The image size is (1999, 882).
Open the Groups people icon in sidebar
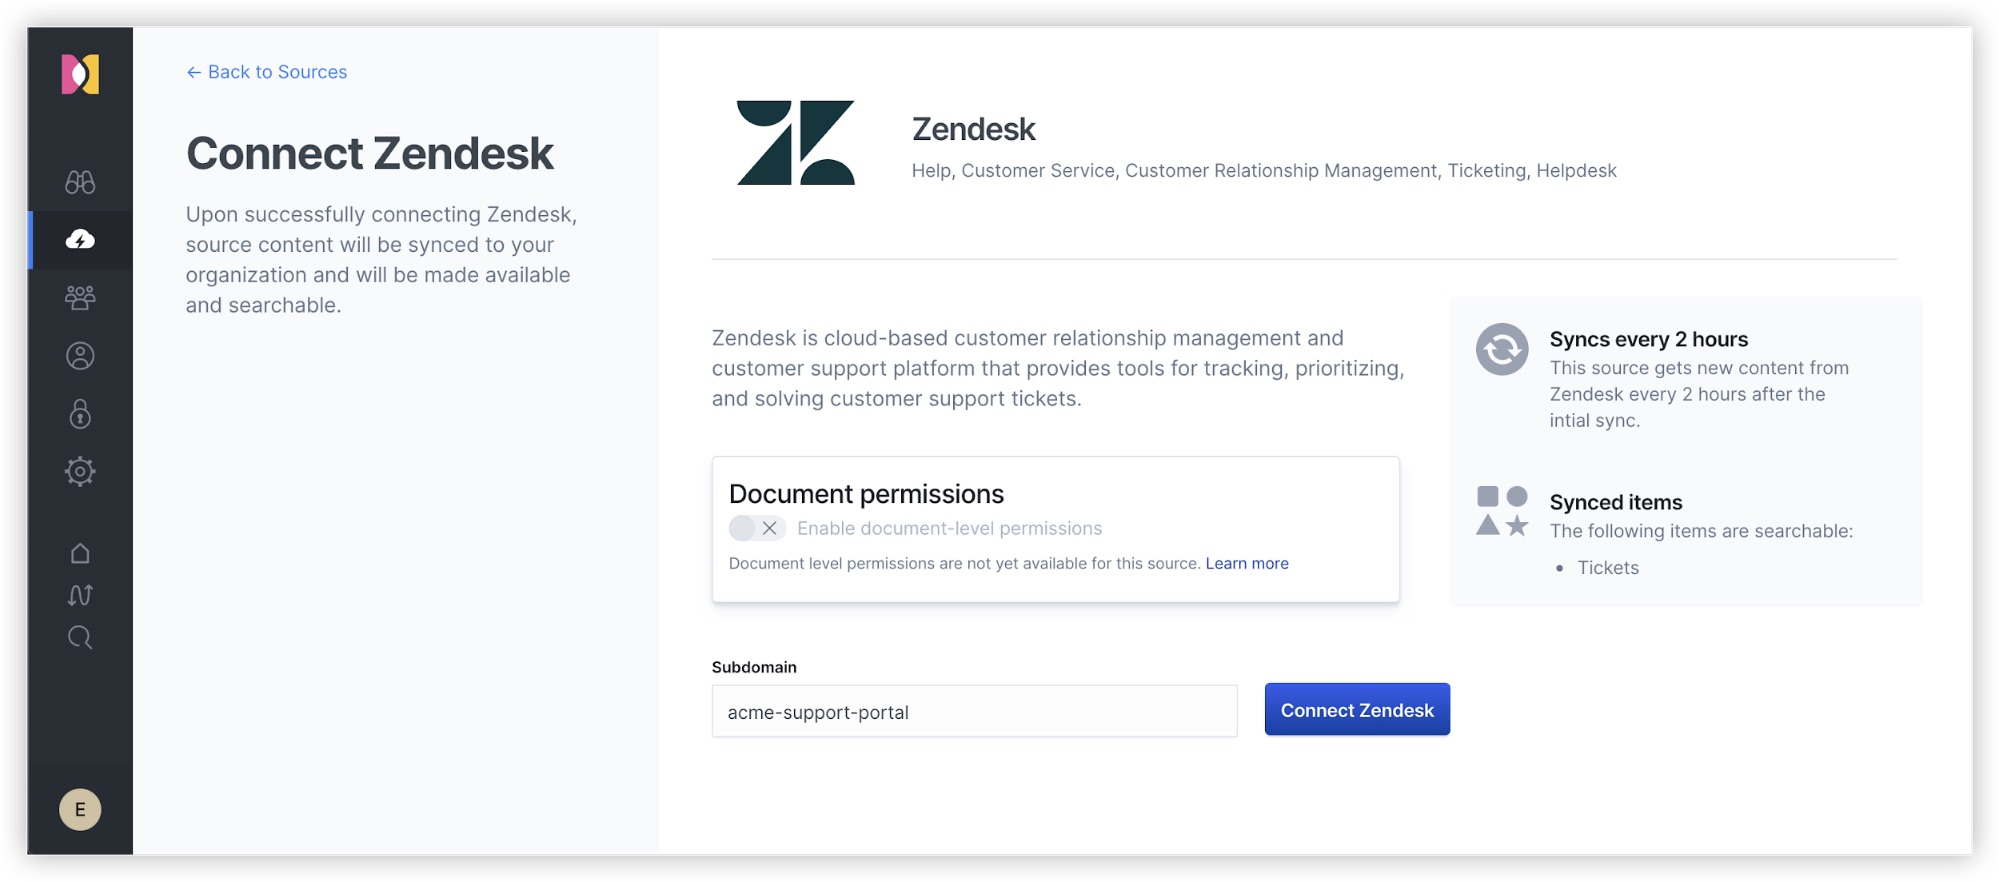(x=80, y=297)
